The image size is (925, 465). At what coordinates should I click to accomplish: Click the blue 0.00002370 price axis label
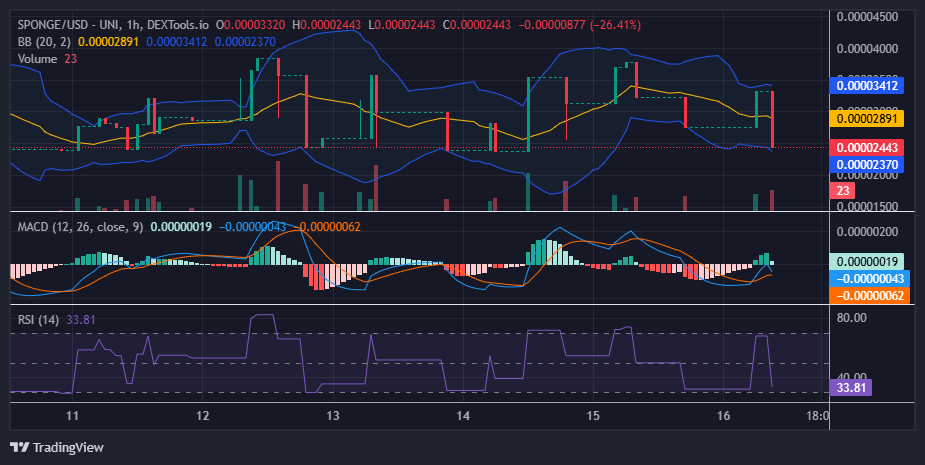pyautogui.click(x=866, y=165)
